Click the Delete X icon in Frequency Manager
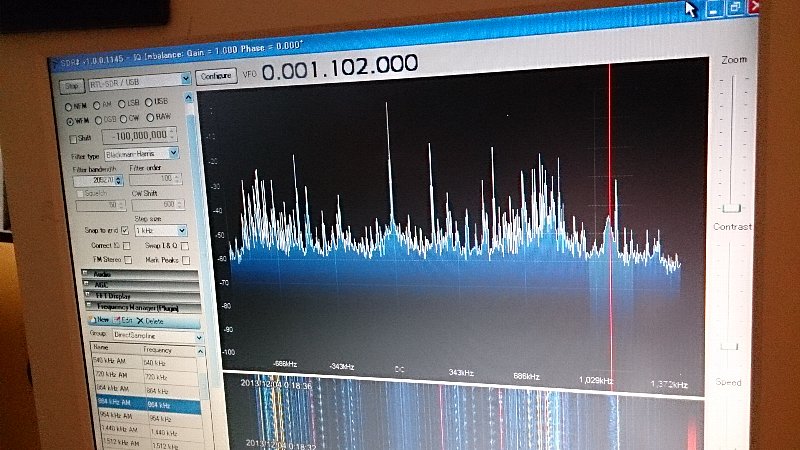The image size is (800, 450). tap(140, 321)
